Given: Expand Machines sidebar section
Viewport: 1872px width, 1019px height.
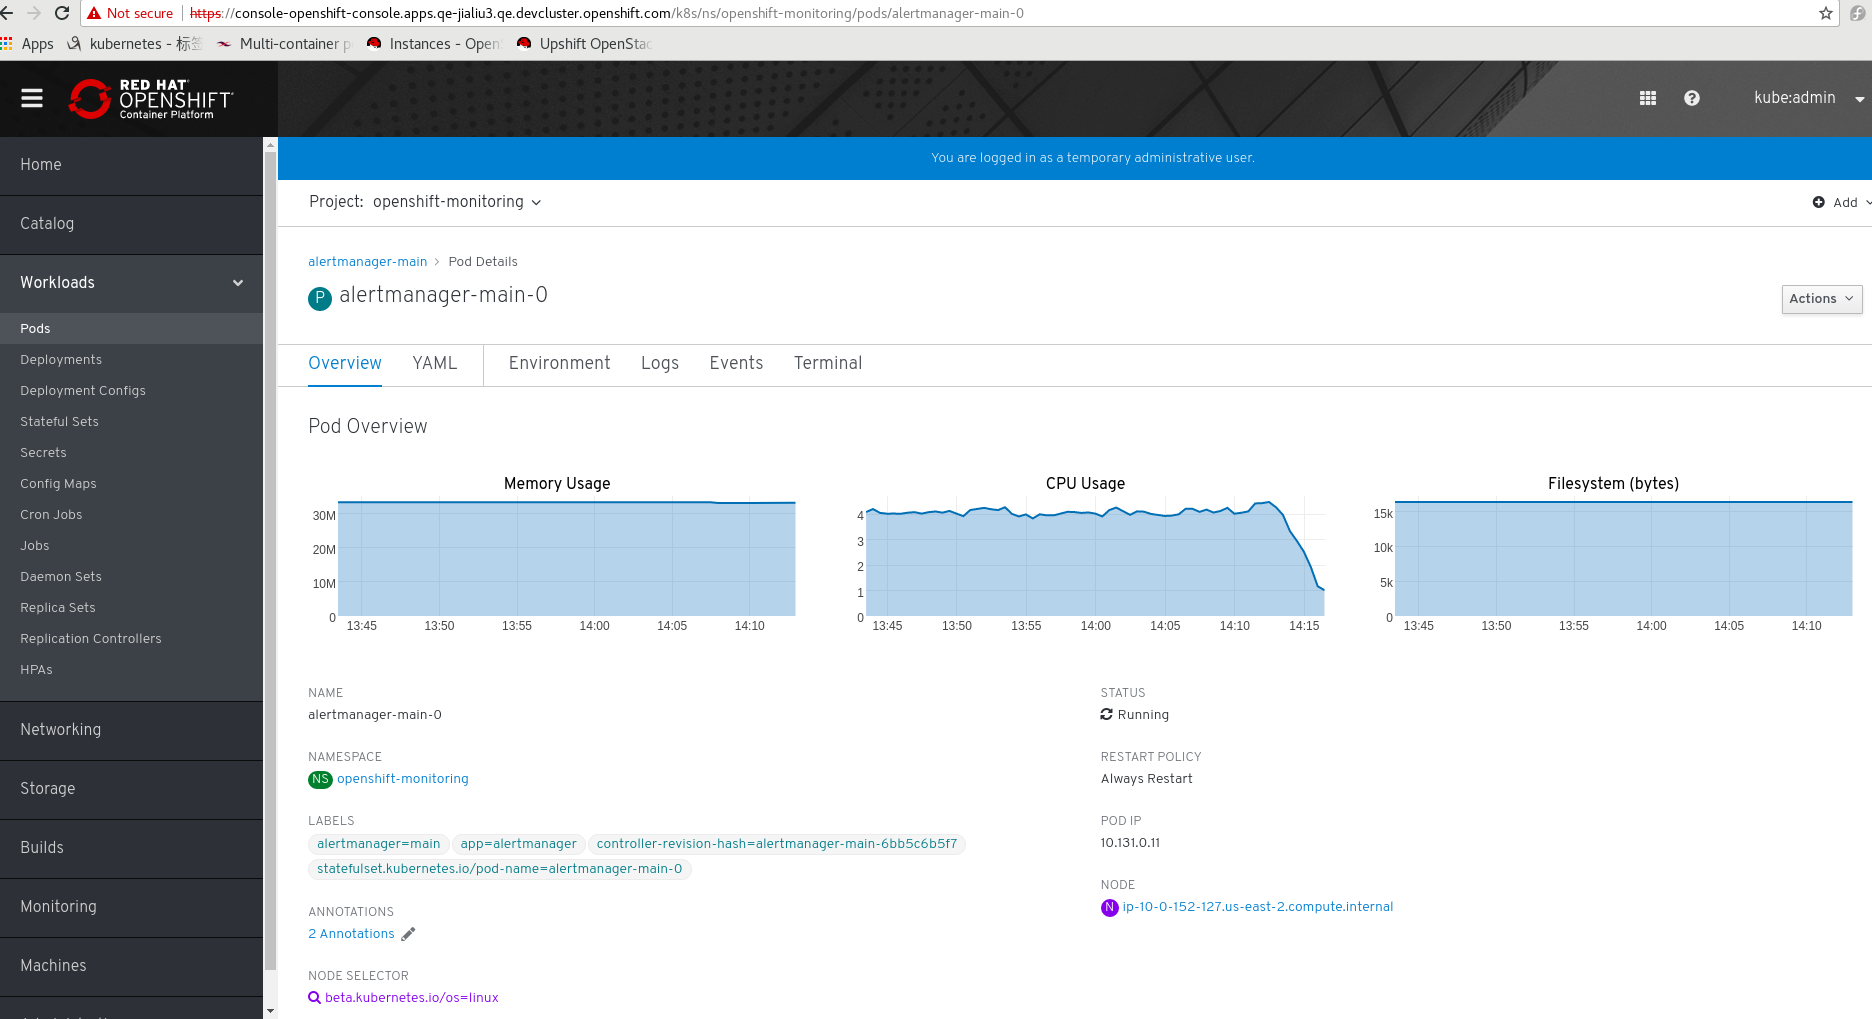Looking at the screenshot, I should click(x=131, y=966).
